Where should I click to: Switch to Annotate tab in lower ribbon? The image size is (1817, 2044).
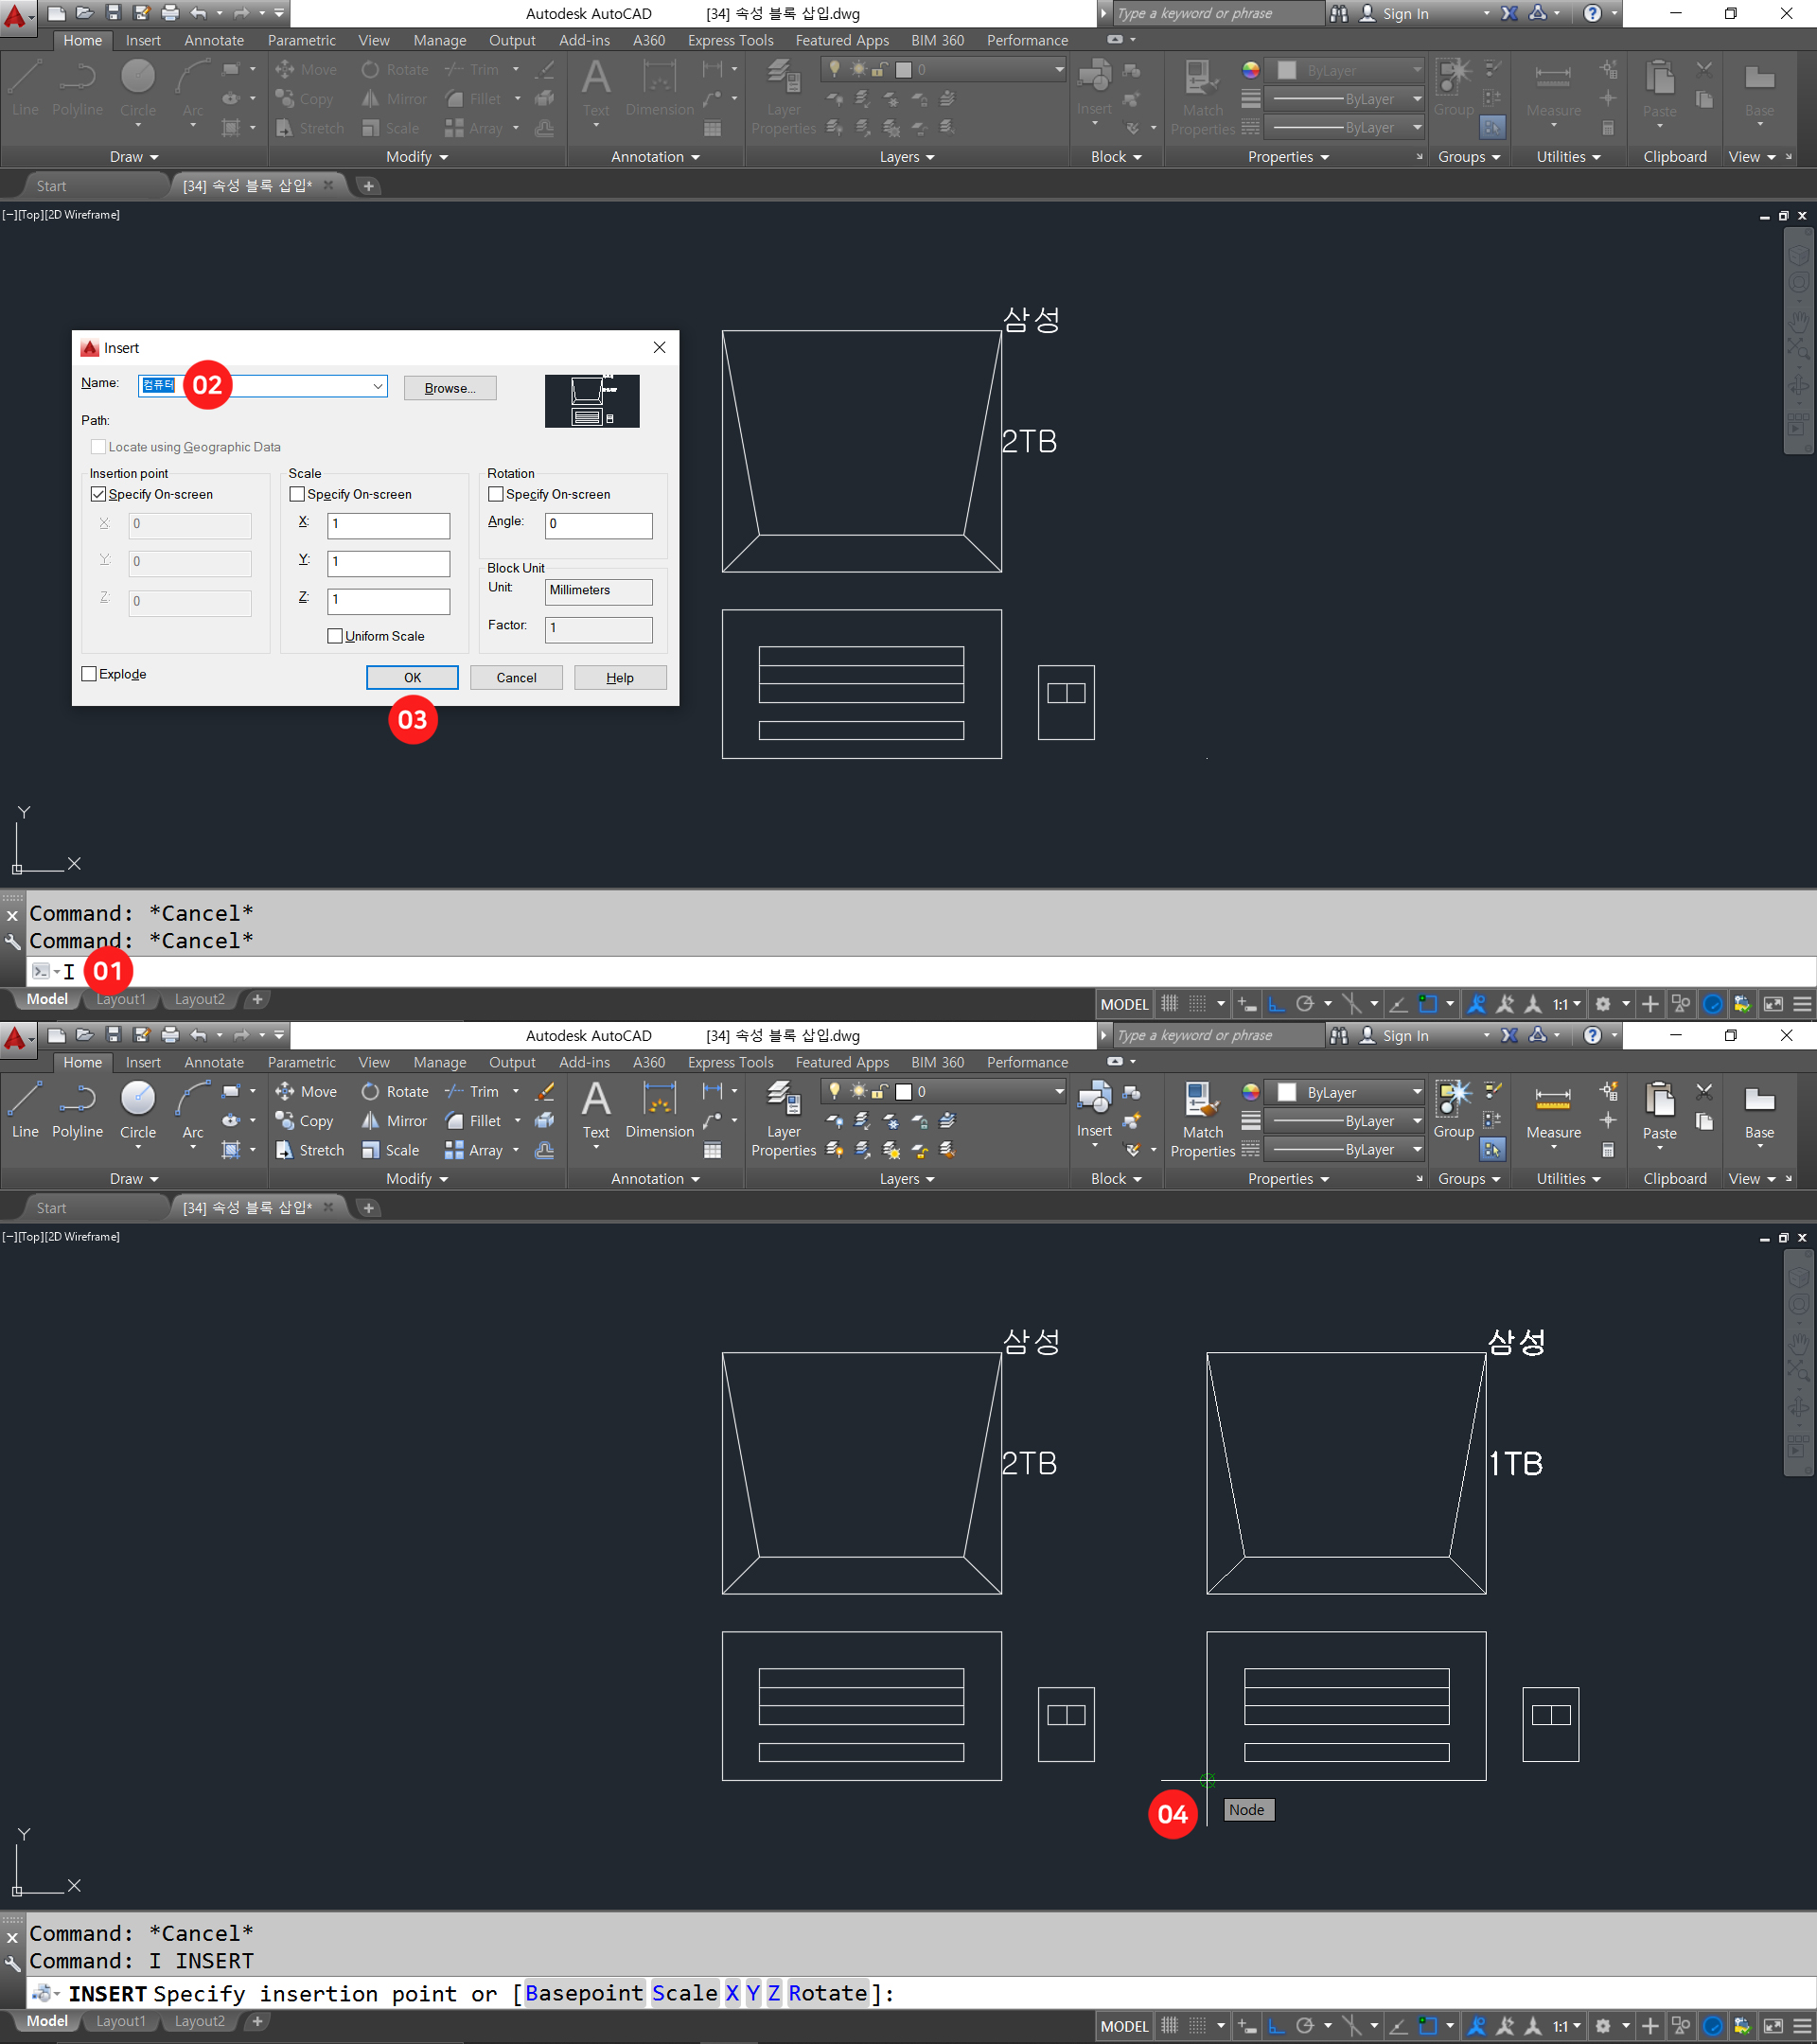tap(214, 1062)
